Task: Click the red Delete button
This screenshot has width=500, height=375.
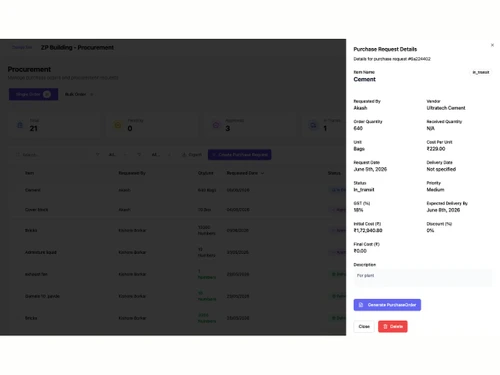Action: (393, 326)
